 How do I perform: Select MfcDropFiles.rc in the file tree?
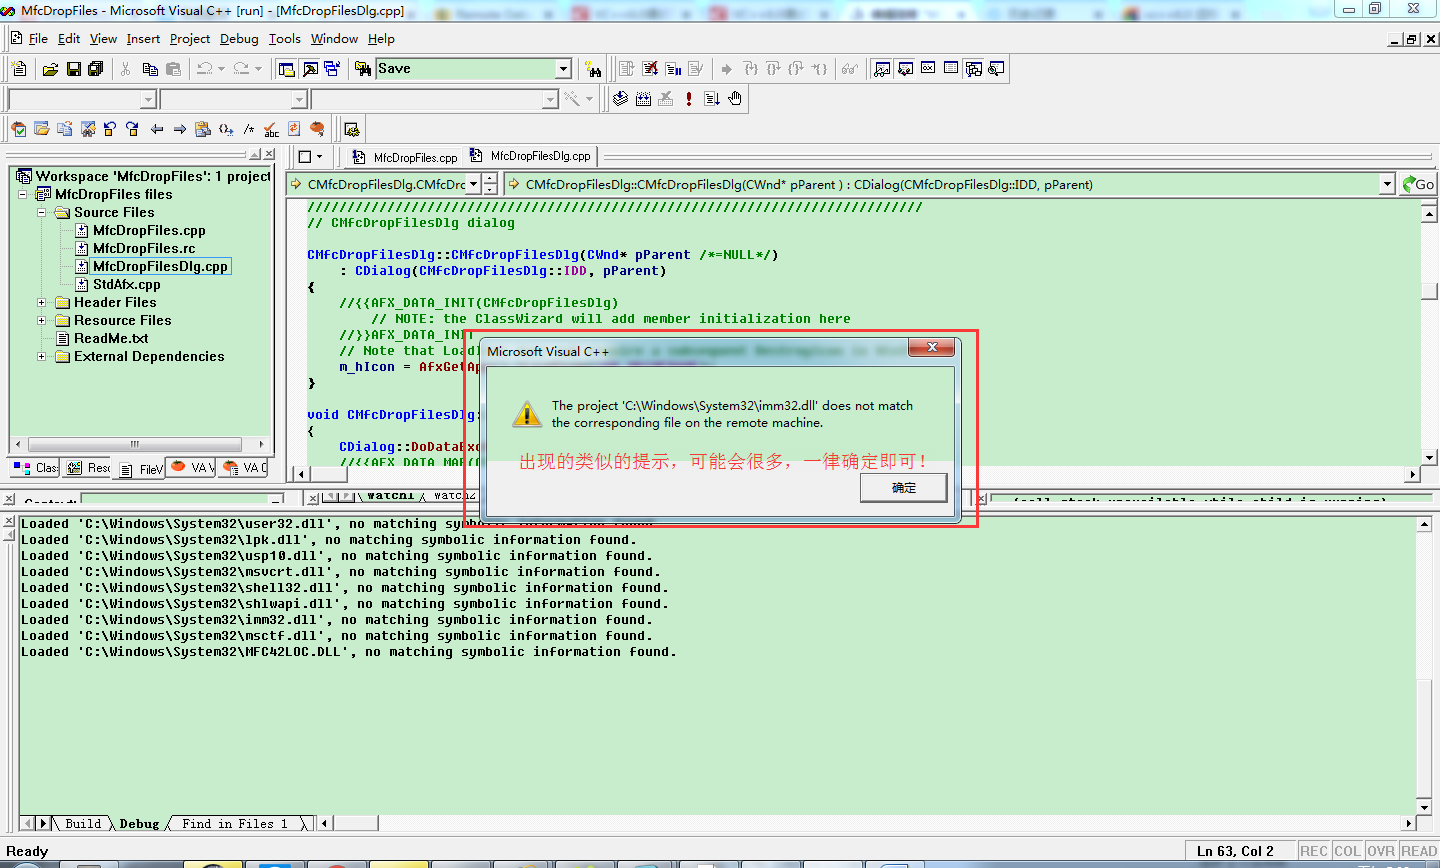click(144, 248)
